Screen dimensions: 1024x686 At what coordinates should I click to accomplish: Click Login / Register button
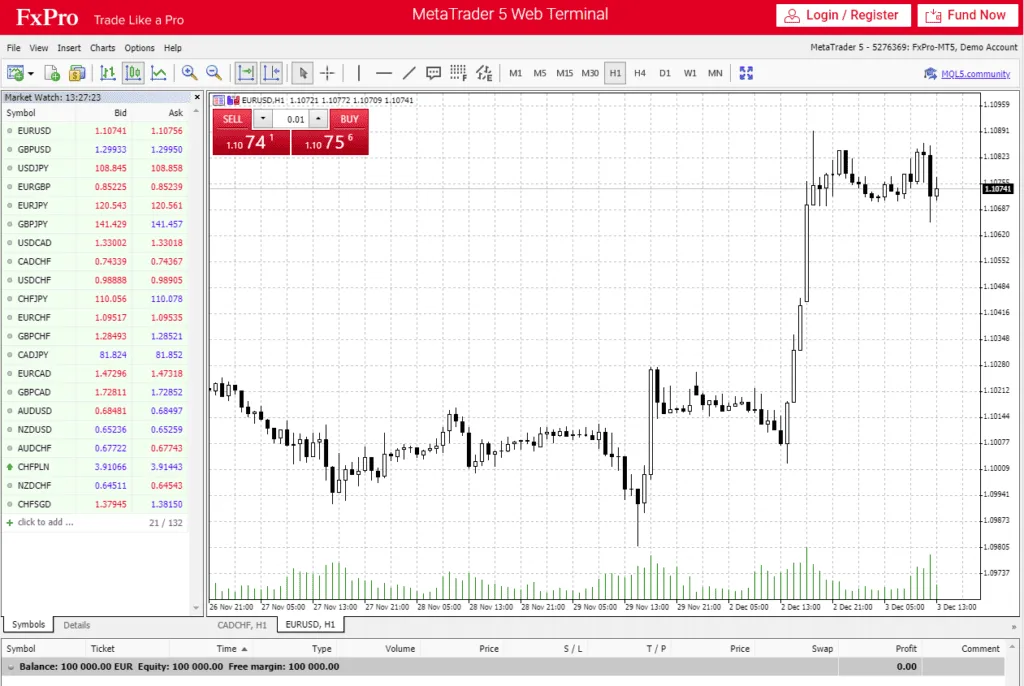(843, 15)
